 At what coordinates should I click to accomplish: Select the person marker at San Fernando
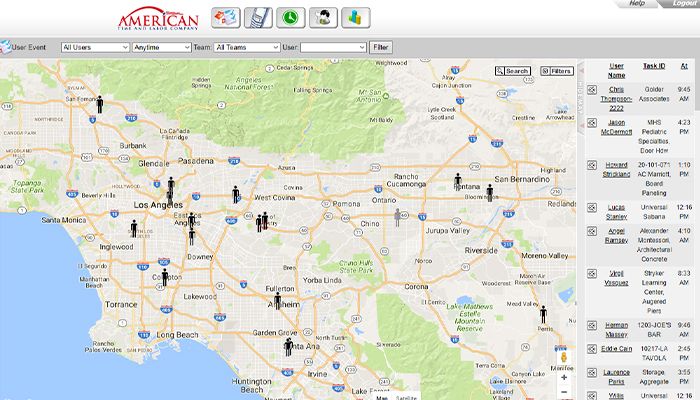click(x=100, y=104)
